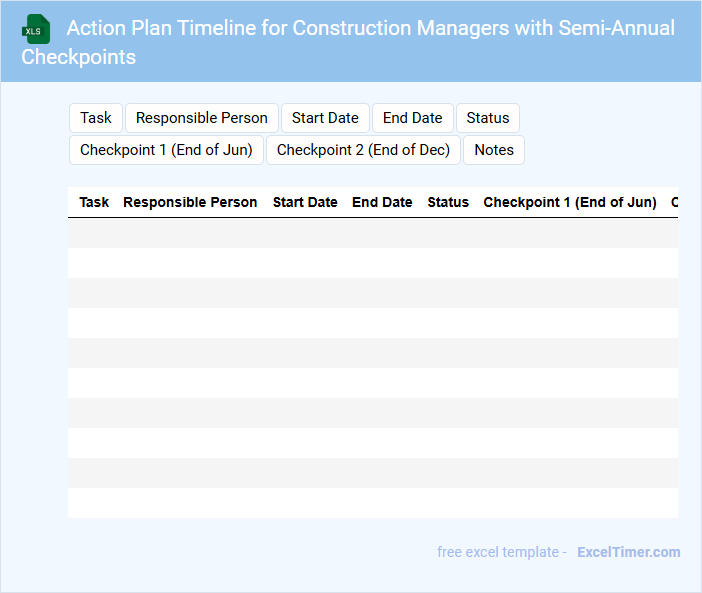This screenshot has height=593, width=702.
Task: Click the Notes tag button
Action: click(x=494, y=150)
